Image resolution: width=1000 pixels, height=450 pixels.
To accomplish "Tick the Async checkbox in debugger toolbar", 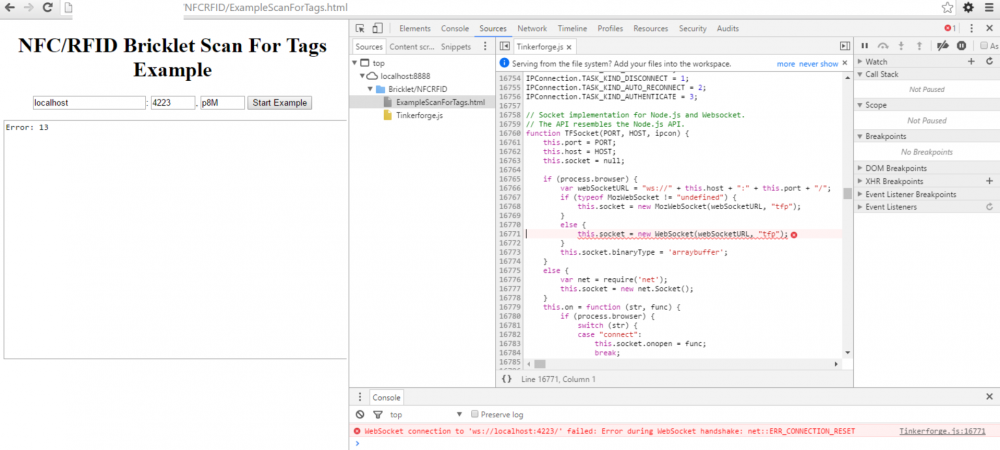I will coord(984,46).
